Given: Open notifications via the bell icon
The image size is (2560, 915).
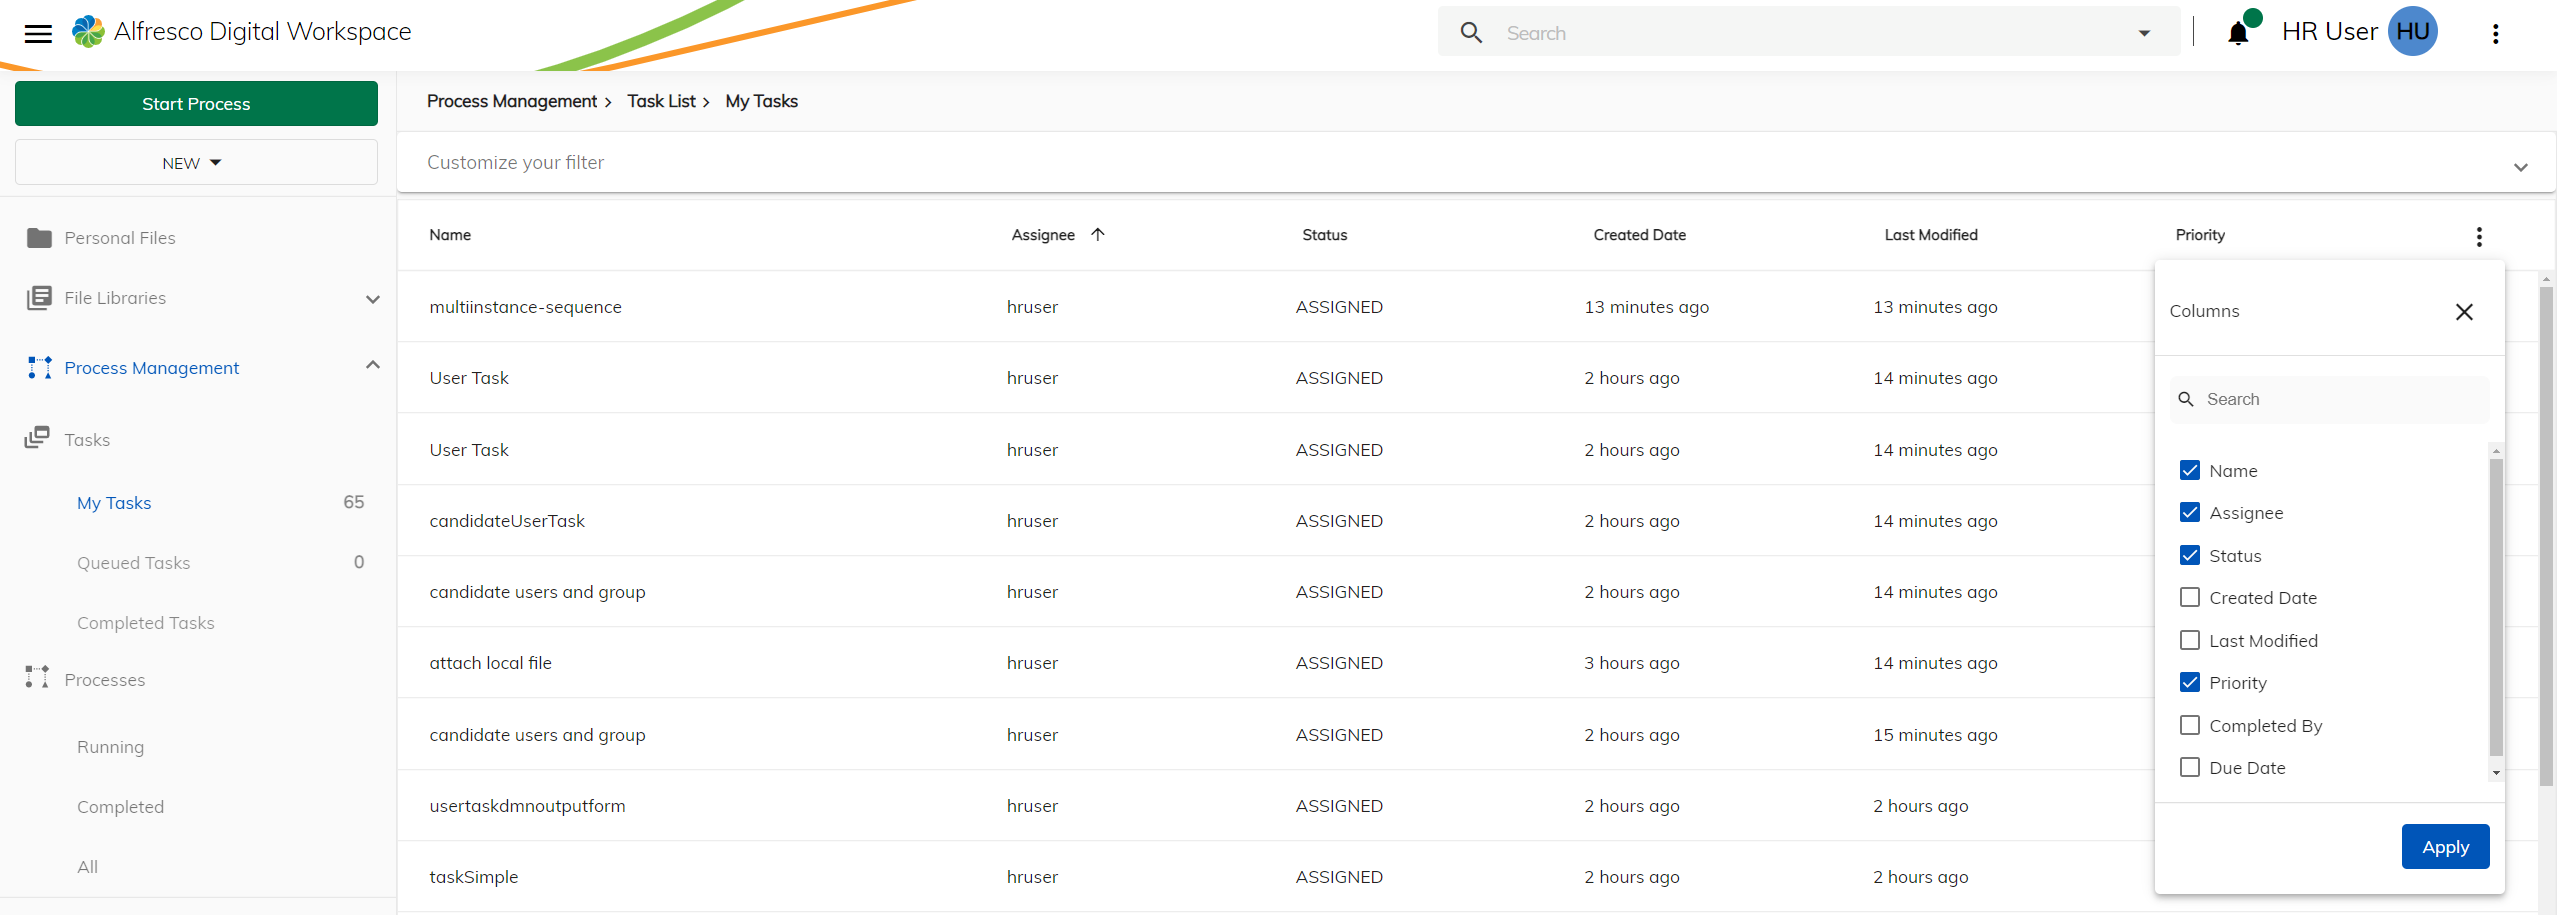Looking at the screenshot, I should pos(2239,32).
